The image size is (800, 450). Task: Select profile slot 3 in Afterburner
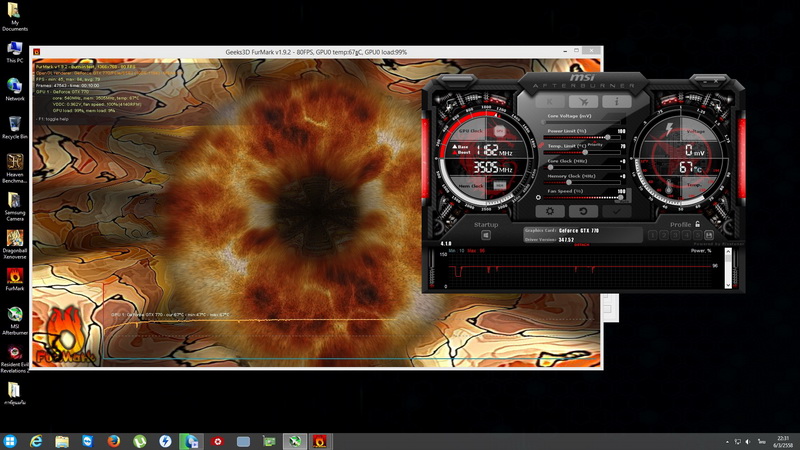tap(675, 235)
